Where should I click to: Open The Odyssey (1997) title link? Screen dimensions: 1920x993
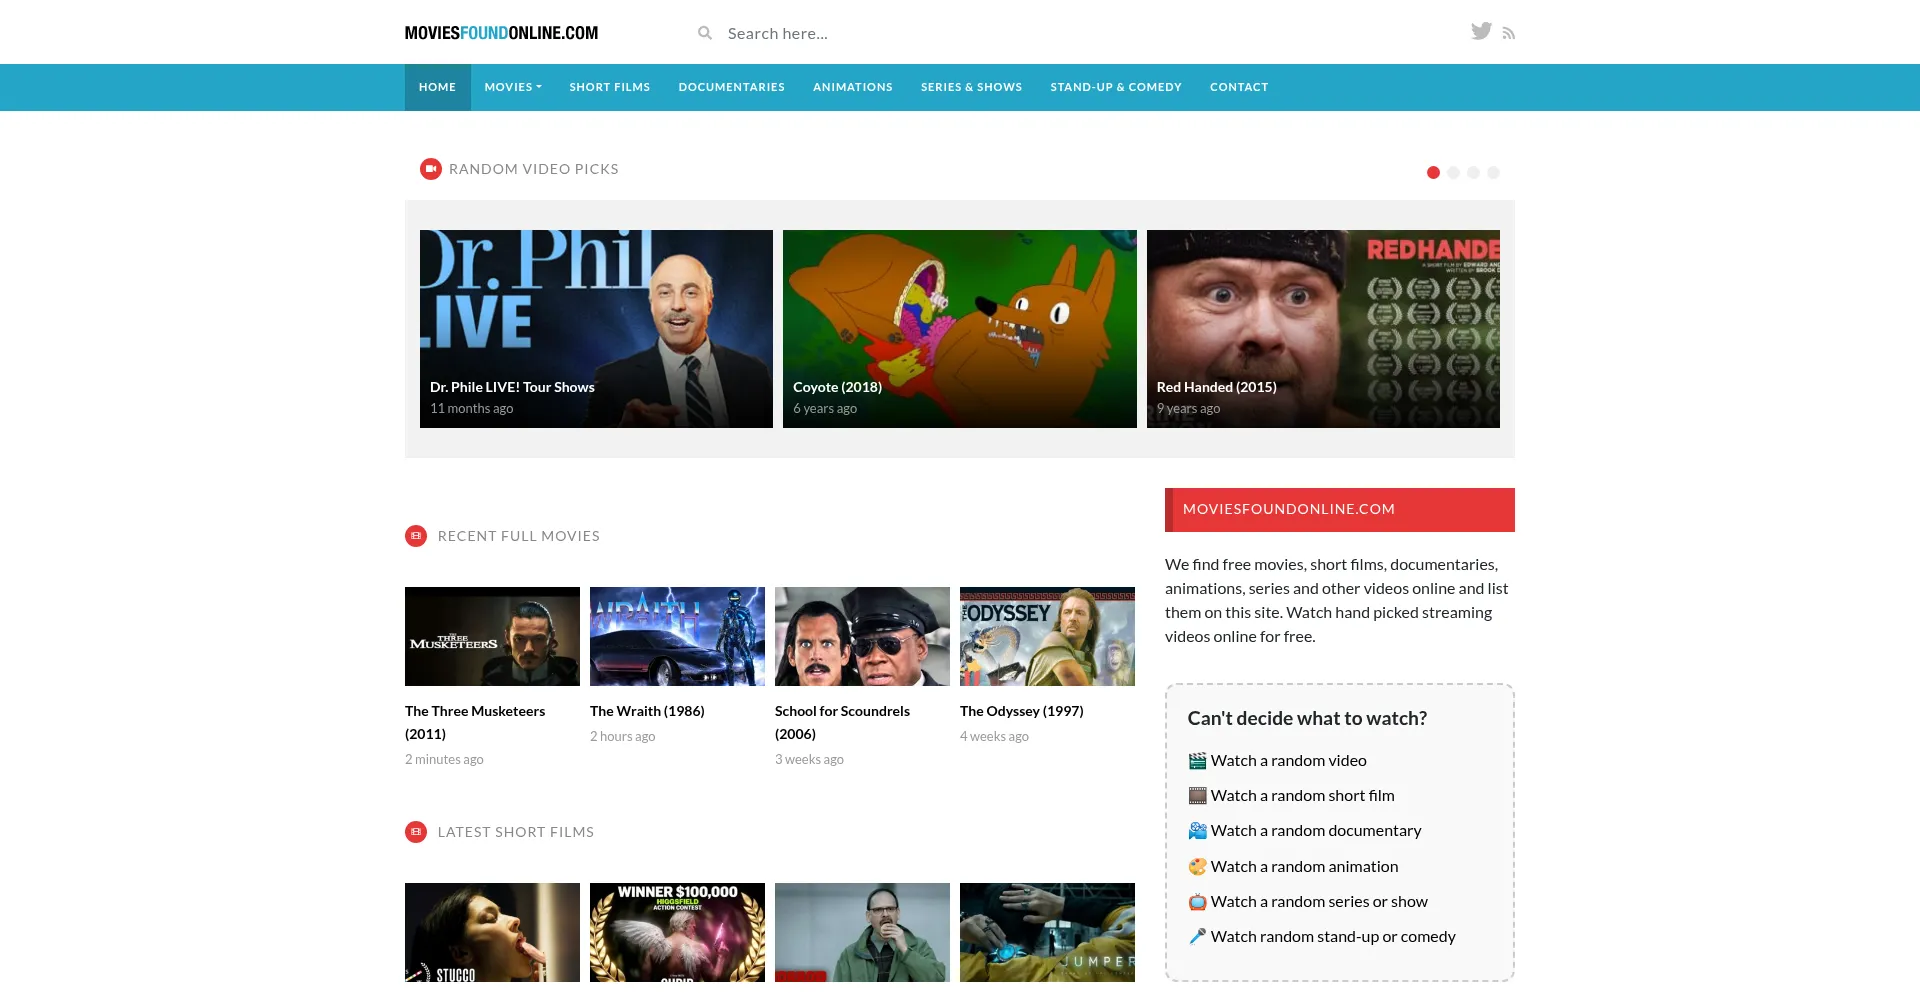tap(1022, 711)
